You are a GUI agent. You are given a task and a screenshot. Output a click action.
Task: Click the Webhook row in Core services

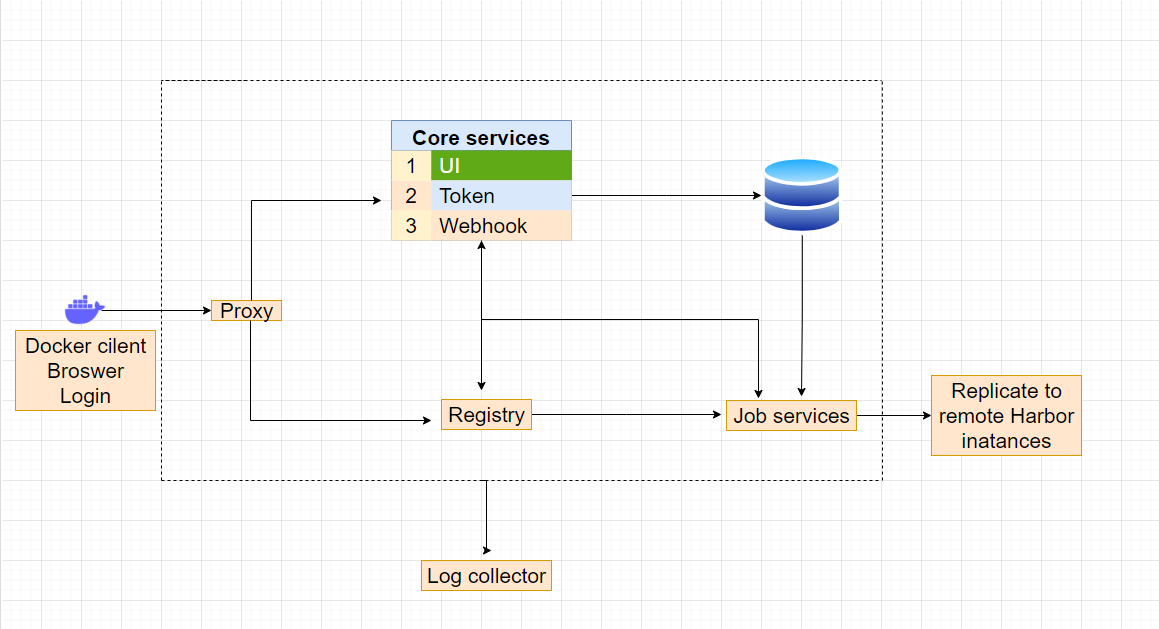tap(500, 226)
